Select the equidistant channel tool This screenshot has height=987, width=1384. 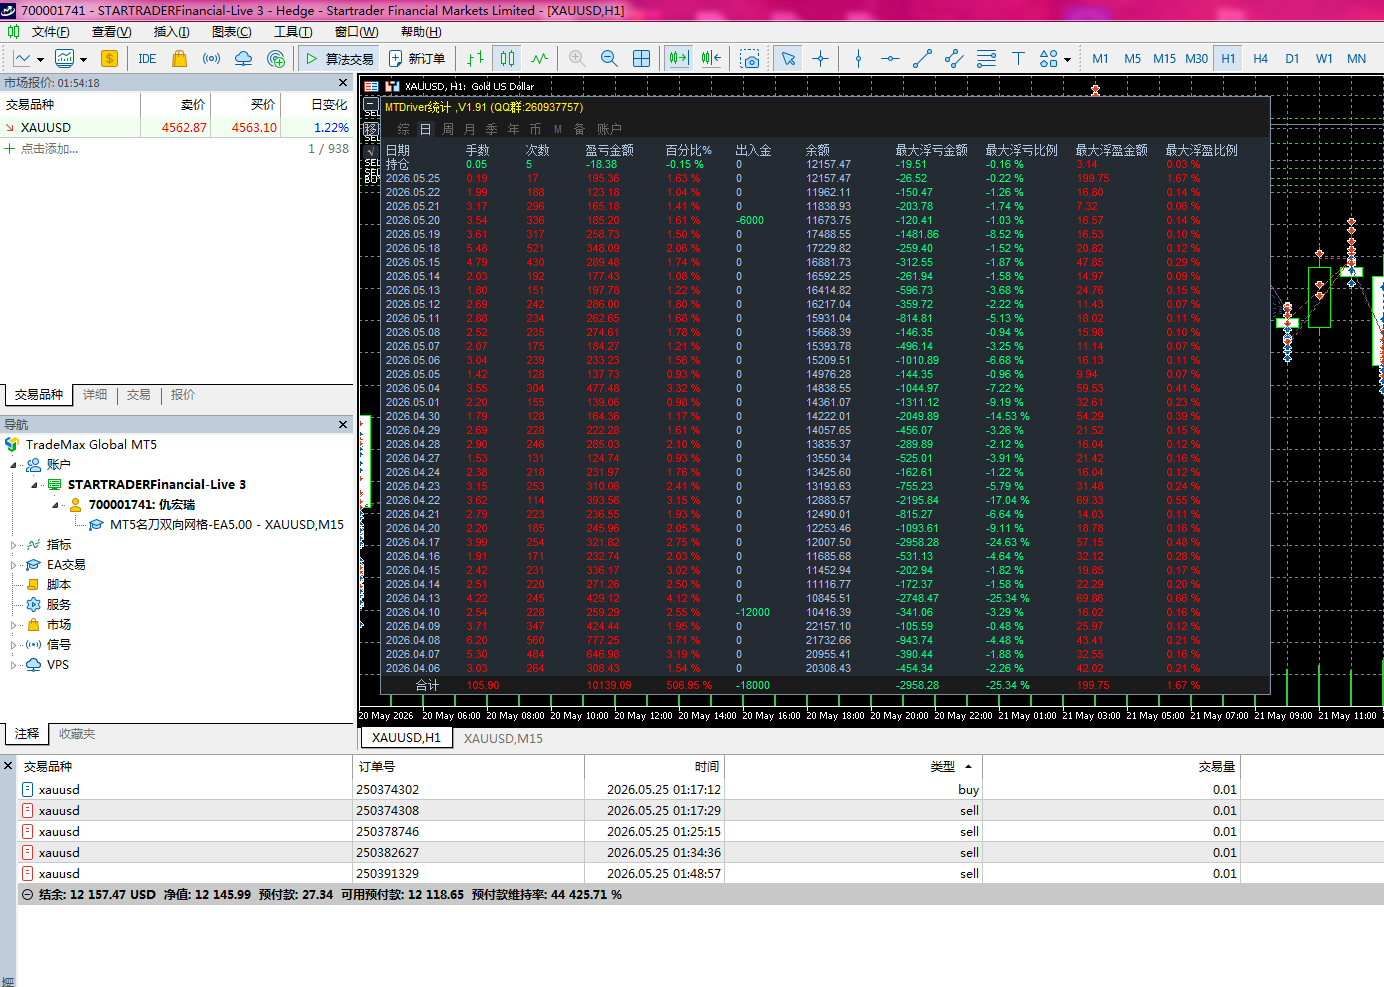954,58
